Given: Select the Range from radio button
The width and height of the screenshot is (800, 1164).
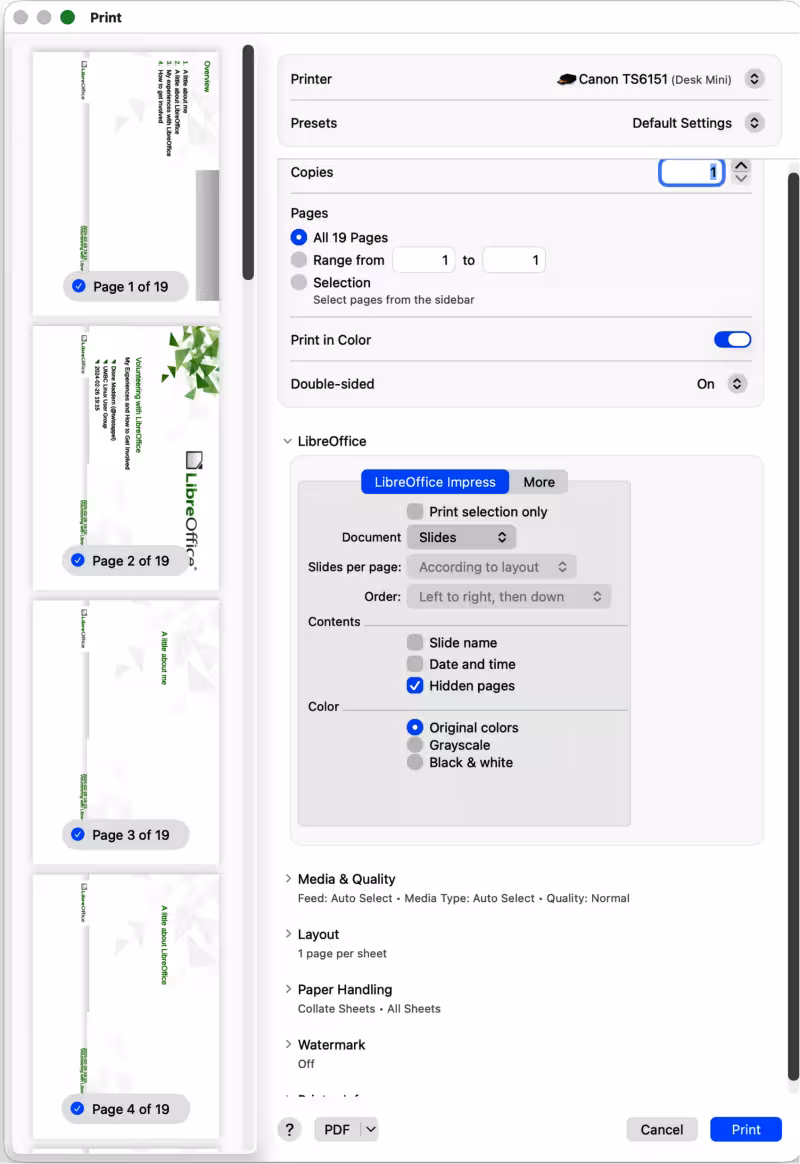Looking at the screenshot, I should point(299,260).
